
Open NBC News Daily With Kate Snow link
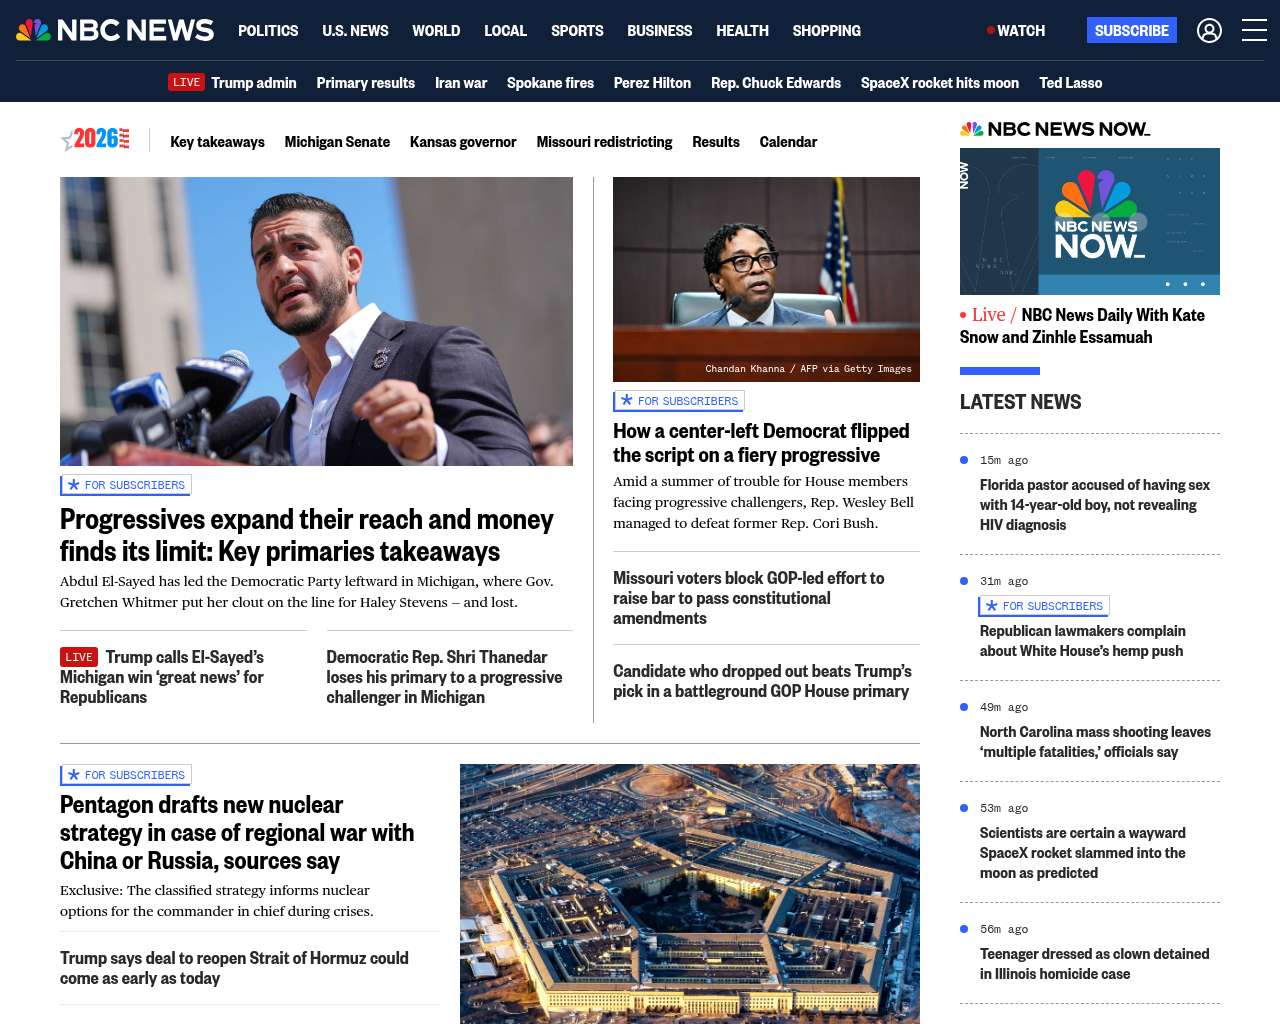(1082, 326)
